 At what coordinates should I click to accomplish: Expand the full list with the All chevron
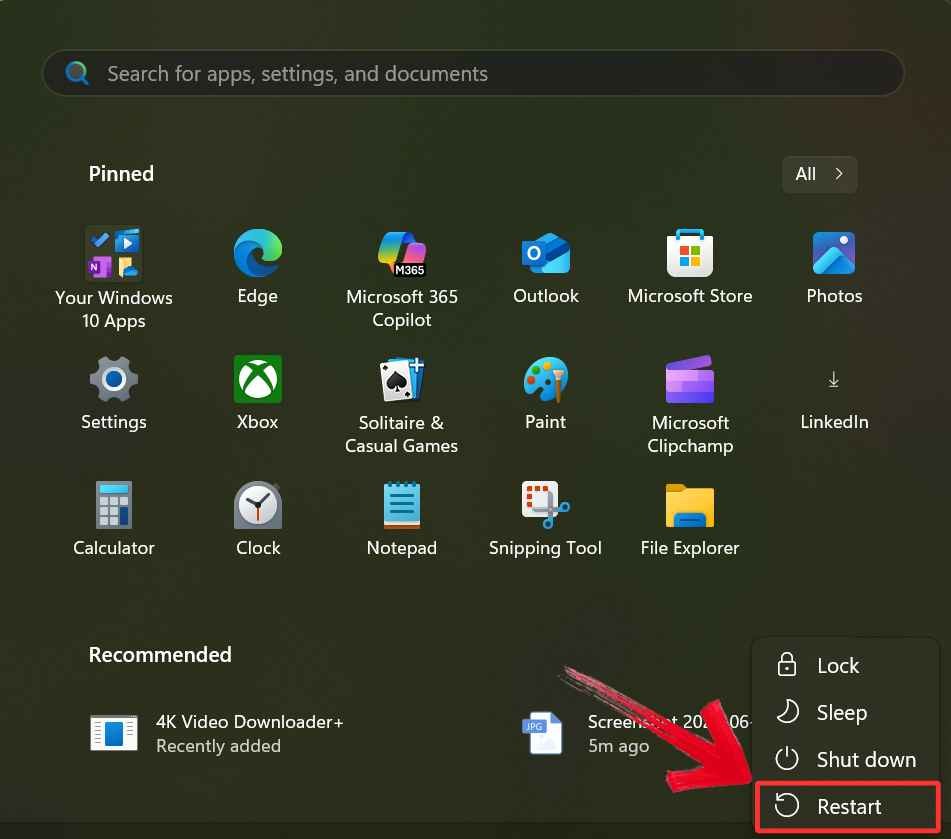(x=818, y=174)
